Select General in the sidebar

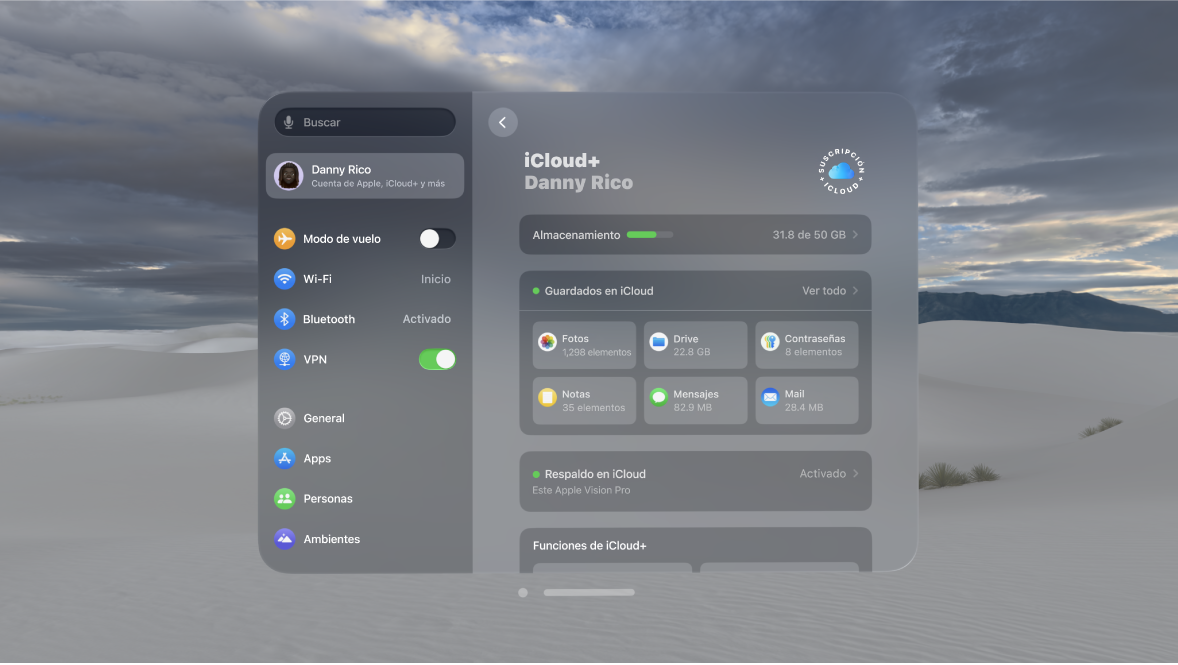(x=364, y=418)
